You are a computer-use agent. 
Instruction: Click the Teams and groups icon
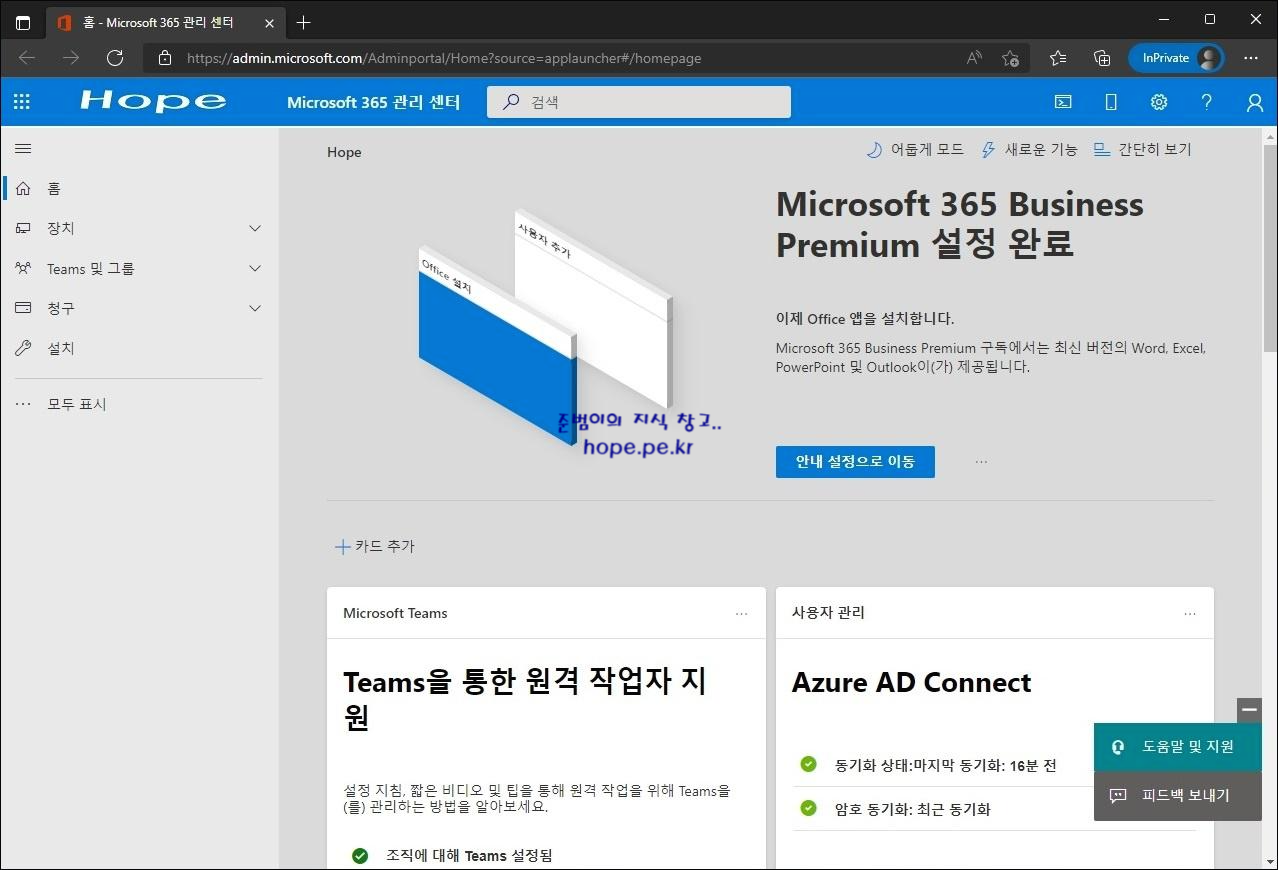[x=23, y=268]
